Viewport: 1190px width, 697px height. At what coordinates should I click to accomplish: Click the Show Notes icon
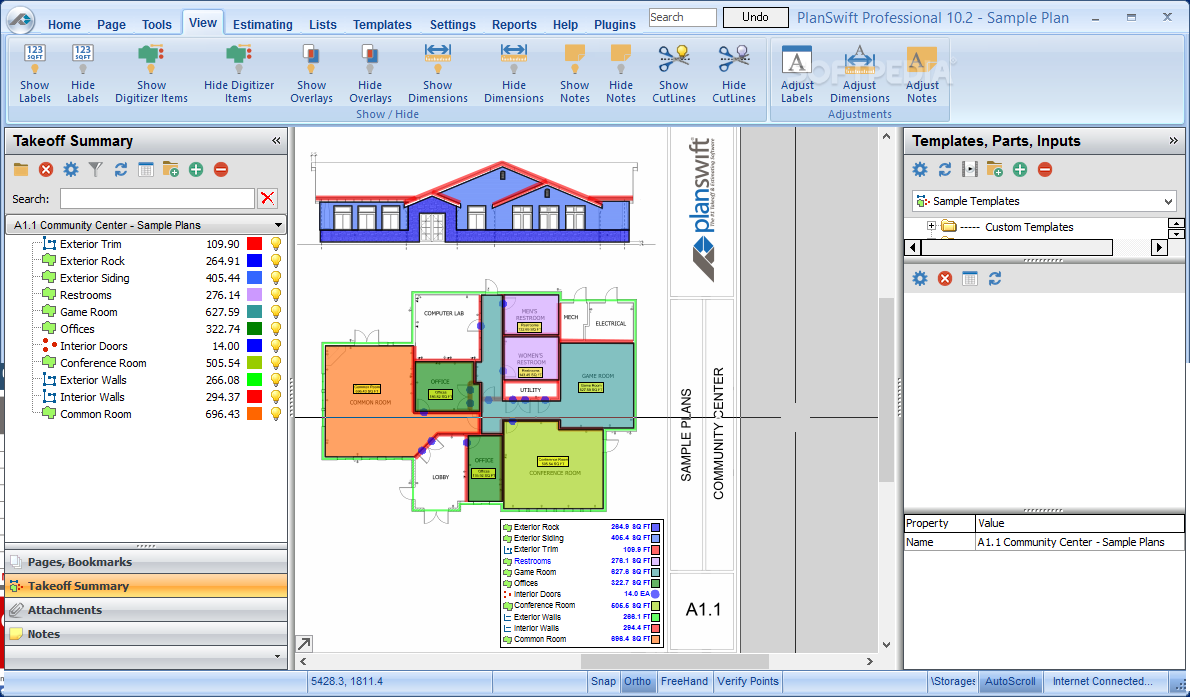(x=575, y=59)
